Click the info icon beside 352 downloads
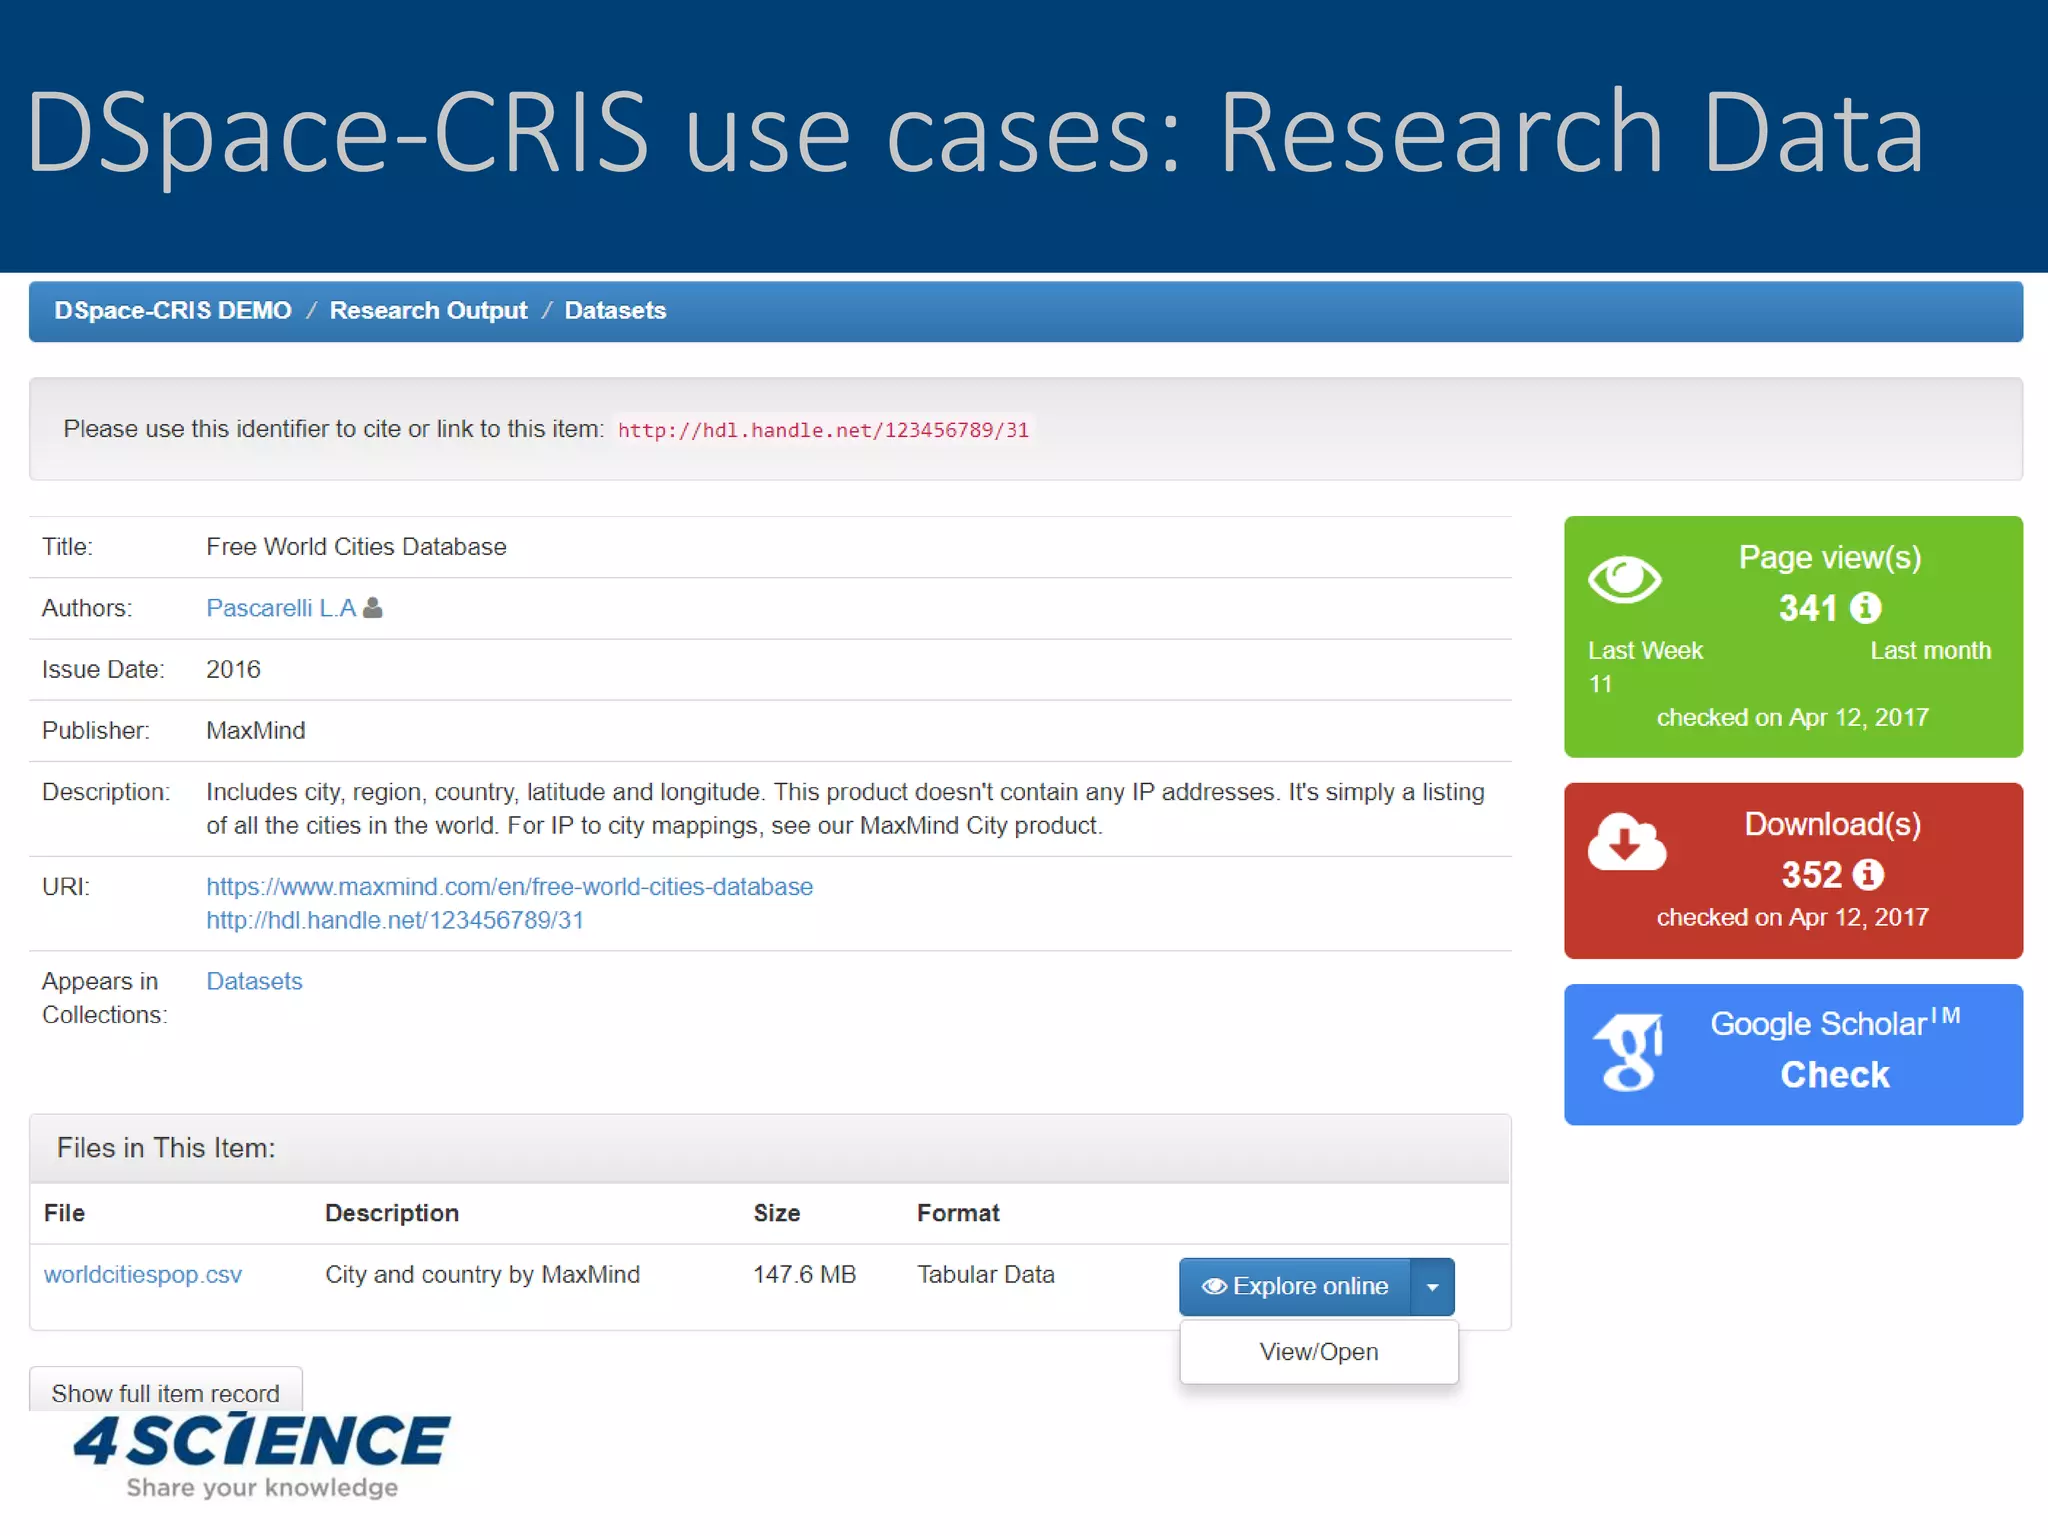The height and width of the screenshot is (1536, 2048). [x=1868, y=875]
